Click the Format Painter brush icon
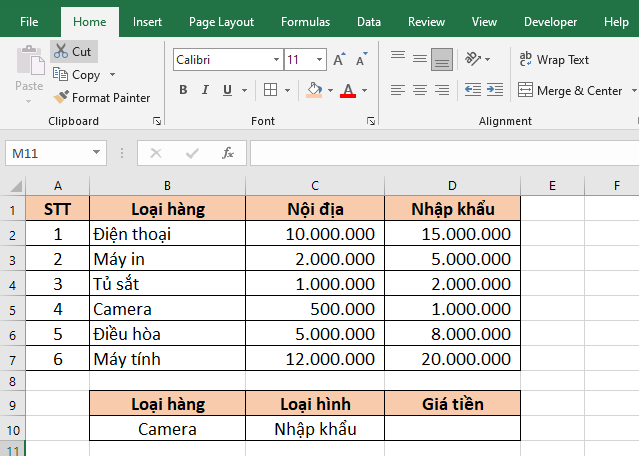This screenshot has height=456, width=639. point(61,98)
